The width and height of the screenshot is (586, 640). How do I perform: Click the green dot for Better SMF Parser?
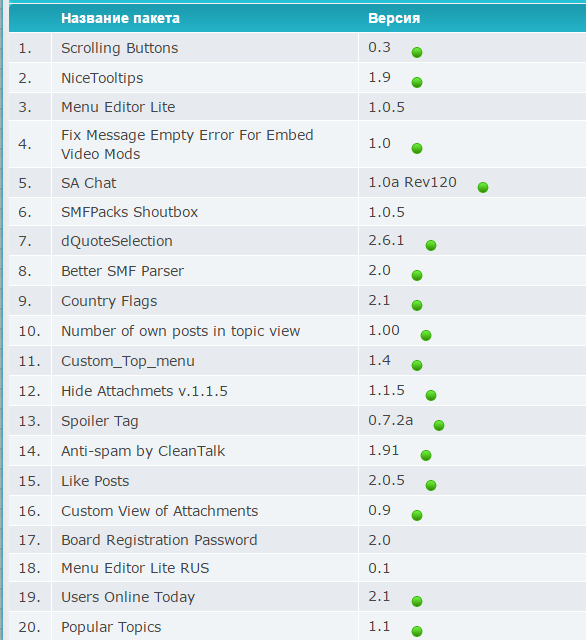click(x=417, y=276)
